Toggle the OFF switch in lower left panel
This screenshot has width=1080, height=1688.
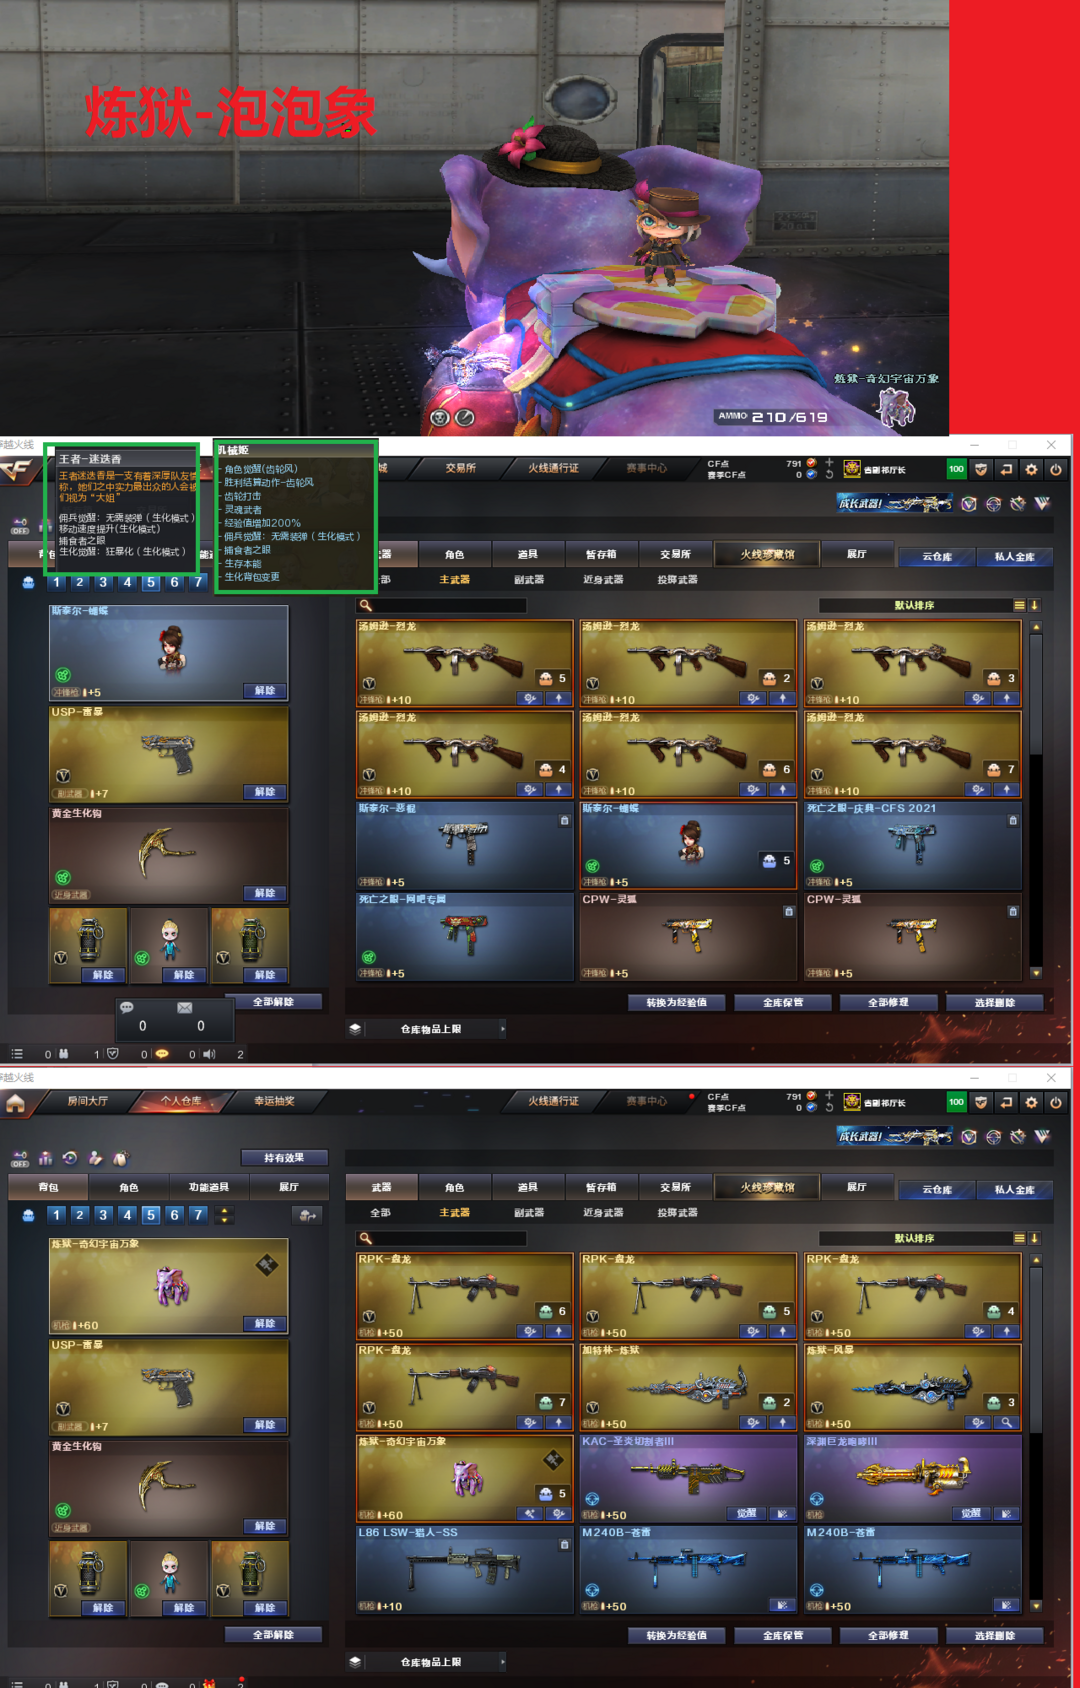pos(19,1158)
